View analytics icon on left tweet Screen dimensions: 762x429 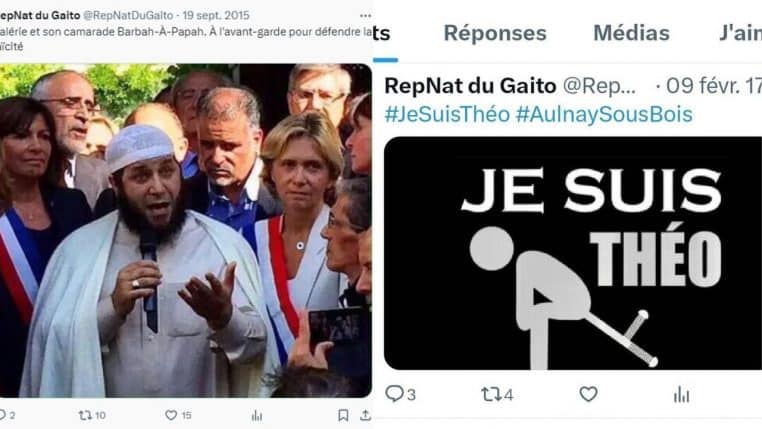257,415
